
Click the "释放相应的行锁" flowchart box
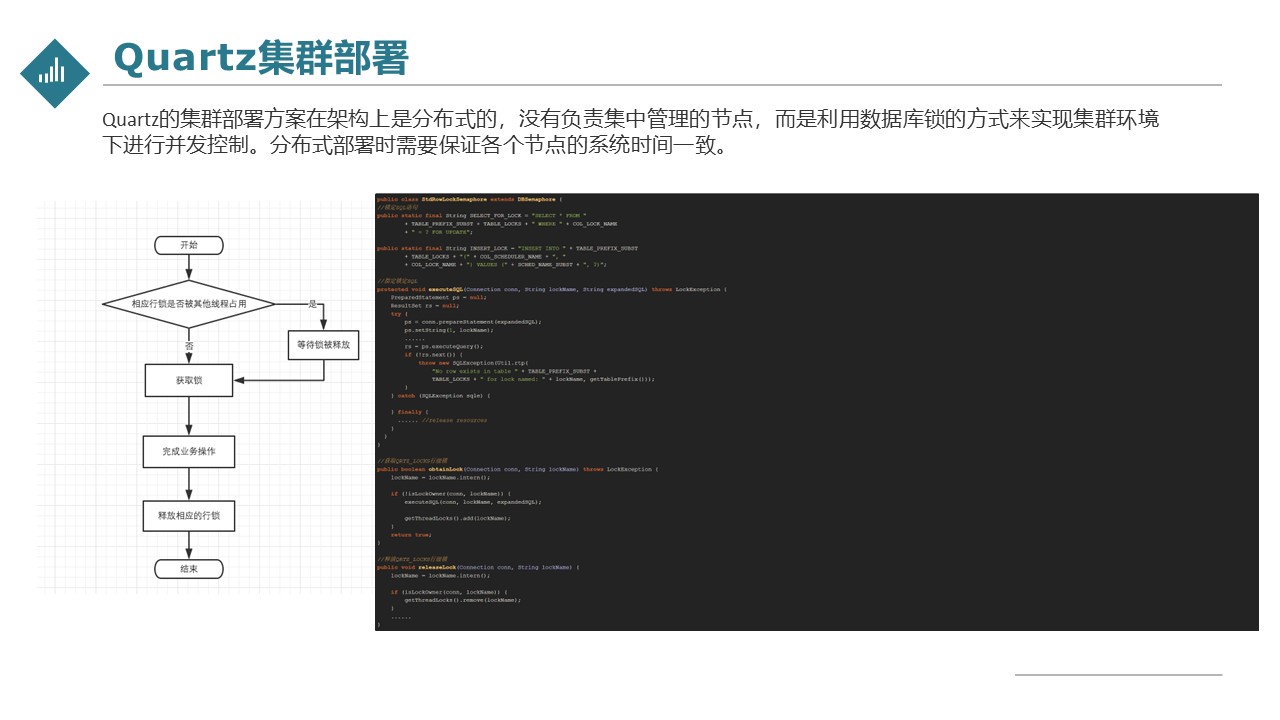tap(189, 516)
